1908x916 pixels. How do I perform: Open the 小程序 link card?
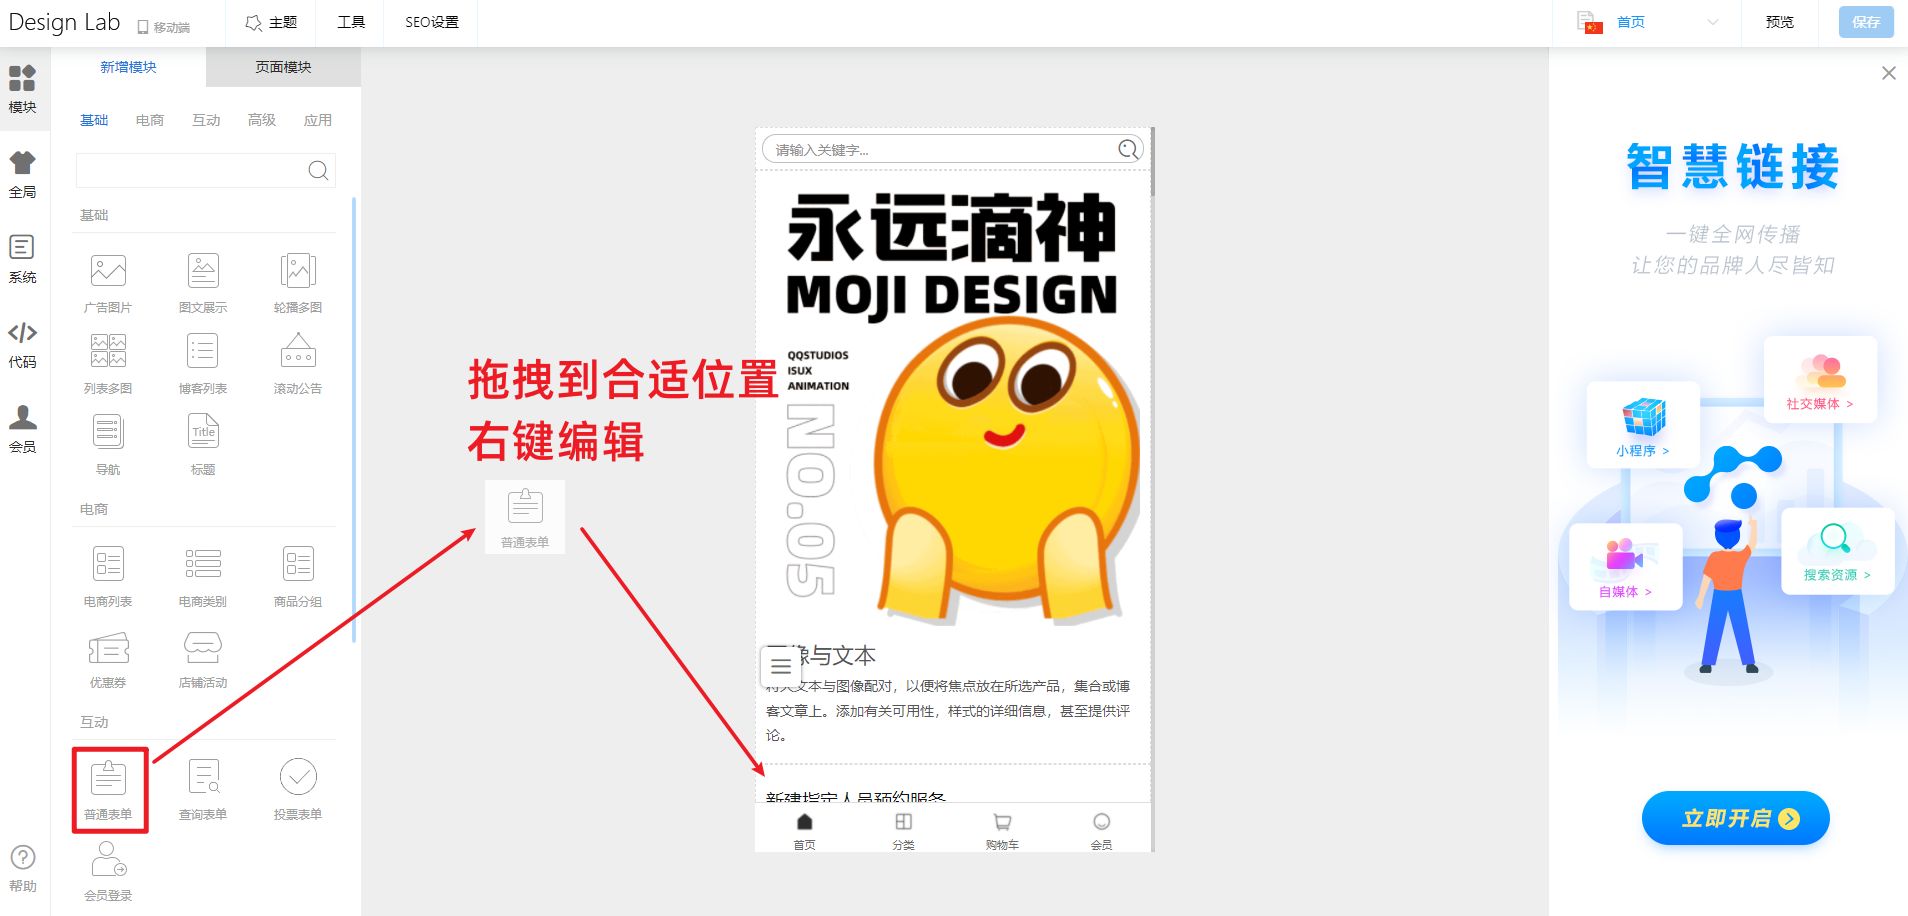(x=1643, y=425)
